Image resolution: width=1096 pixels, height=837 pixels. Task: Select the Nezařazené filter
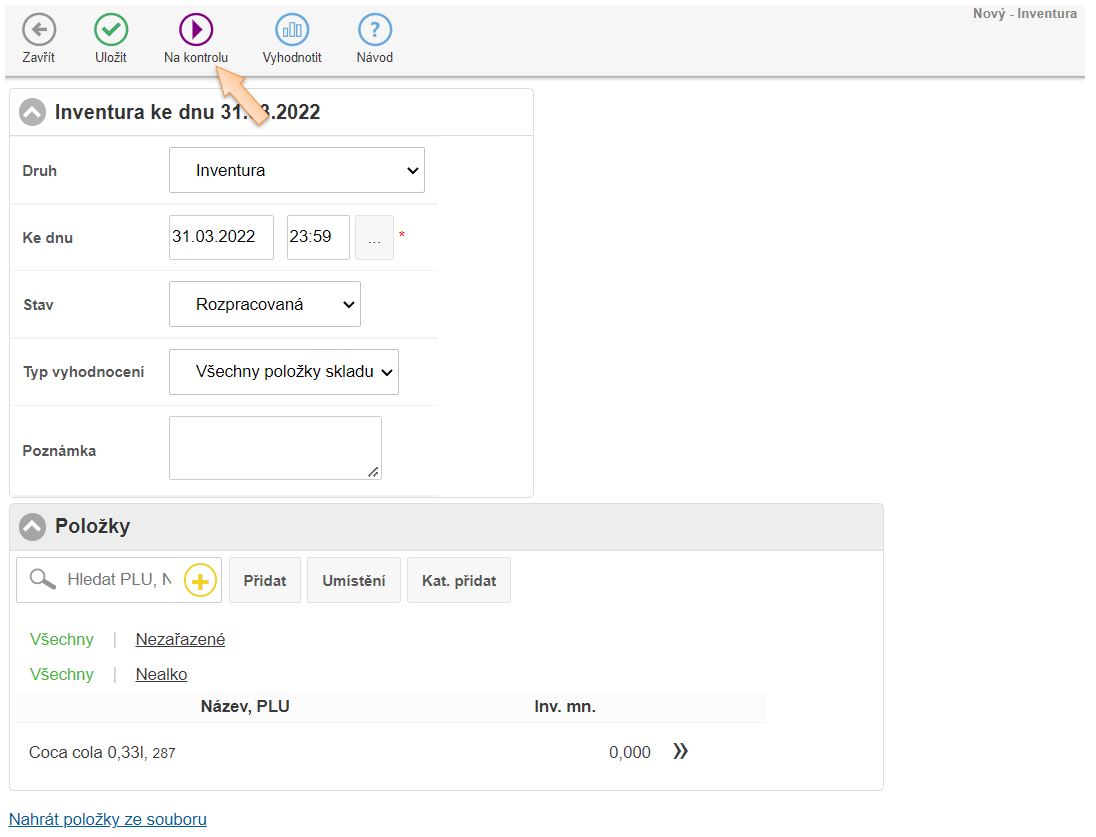180,640
